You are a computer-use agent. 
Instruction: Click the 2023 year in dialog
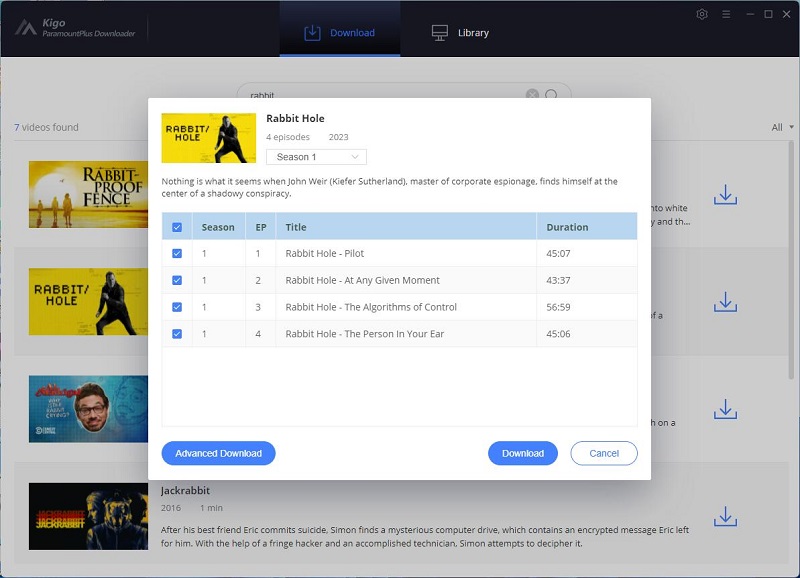pyautogui.click(x=338, y=137)
